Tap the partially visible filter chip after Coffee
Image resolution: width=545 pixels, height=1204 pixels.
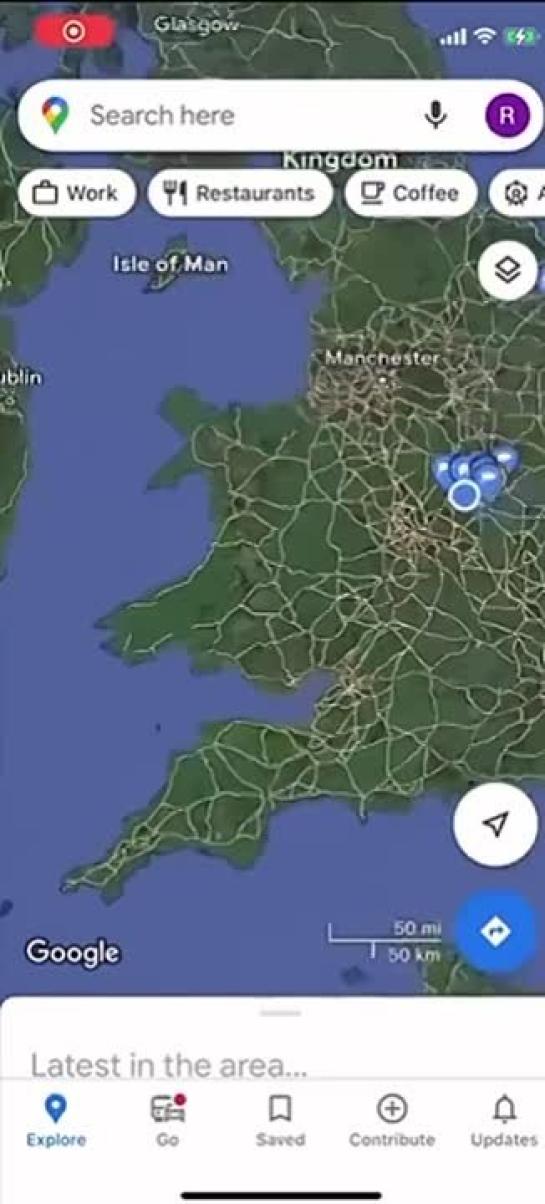(518, 193)
